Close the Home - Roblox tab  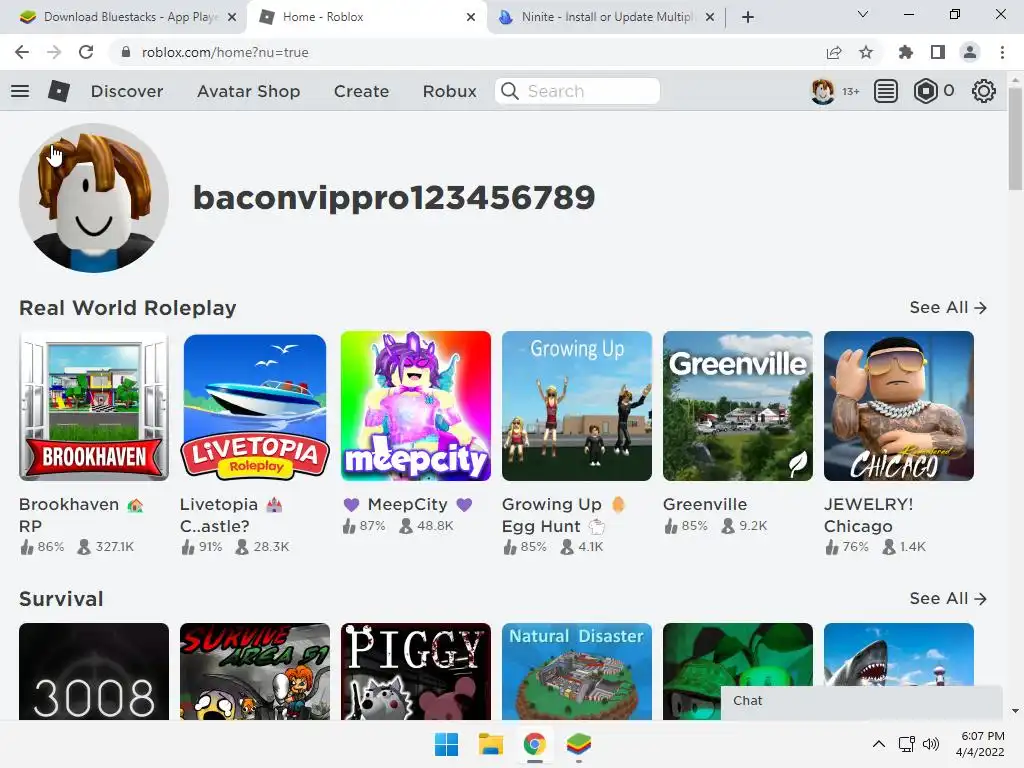471,17
